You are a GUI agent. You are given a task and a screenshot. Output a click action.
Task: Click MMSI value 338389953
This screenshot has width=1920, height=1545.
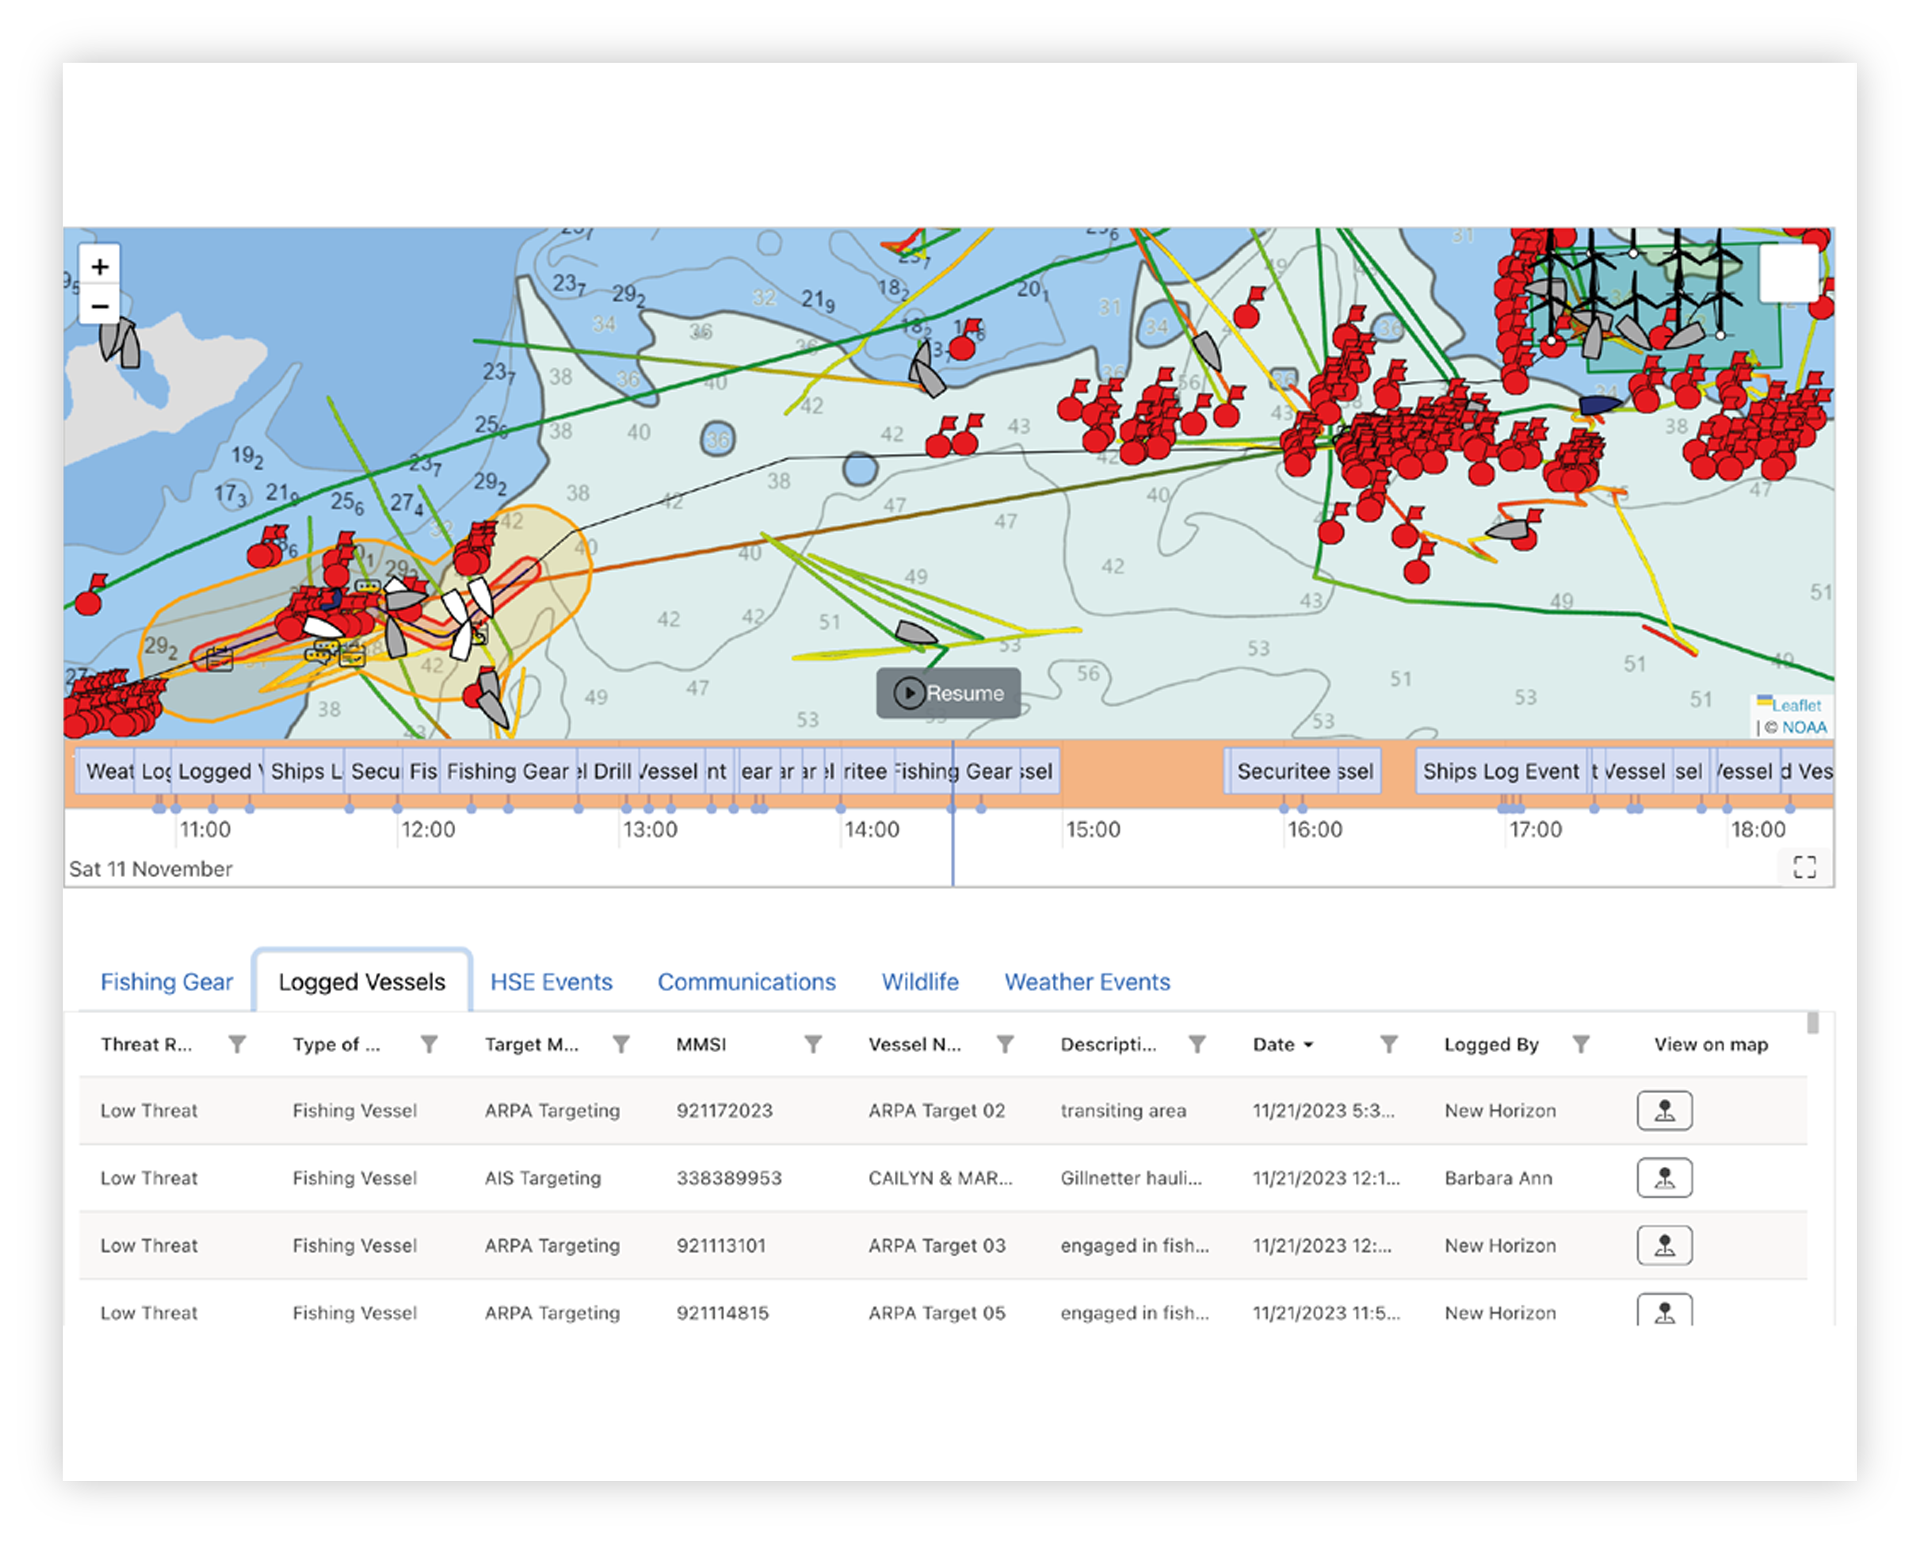729,1178
